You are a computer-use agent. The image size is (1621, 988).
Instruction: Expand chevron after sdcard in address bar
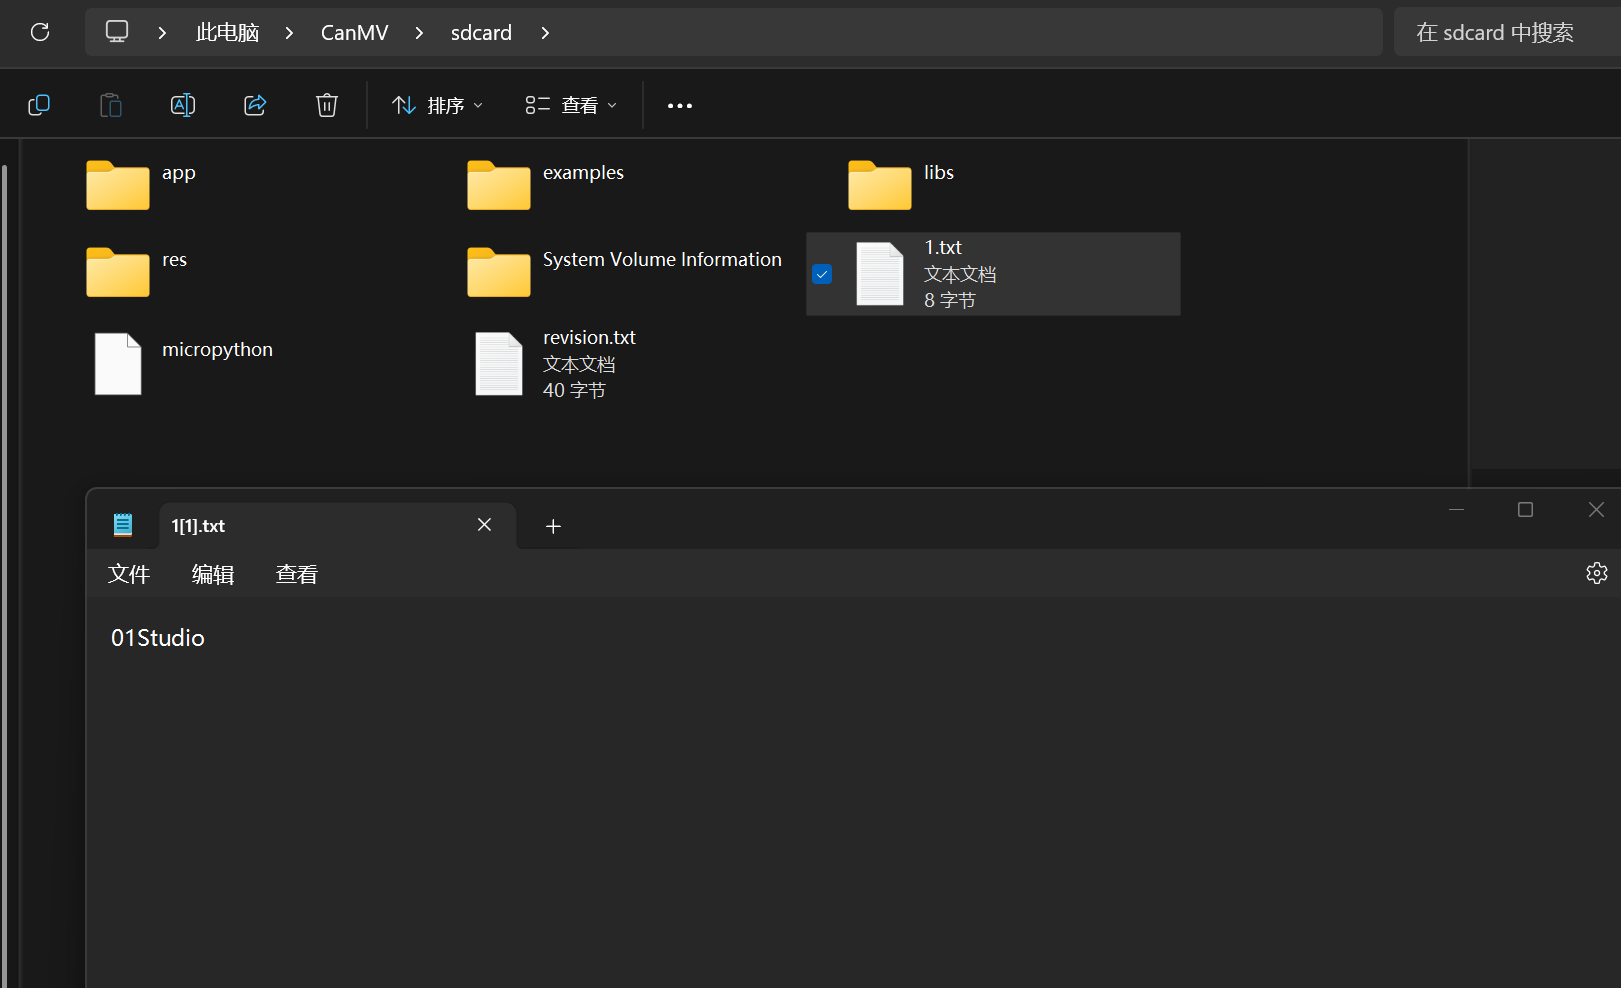pyautogui.click(x=545, y=33)
